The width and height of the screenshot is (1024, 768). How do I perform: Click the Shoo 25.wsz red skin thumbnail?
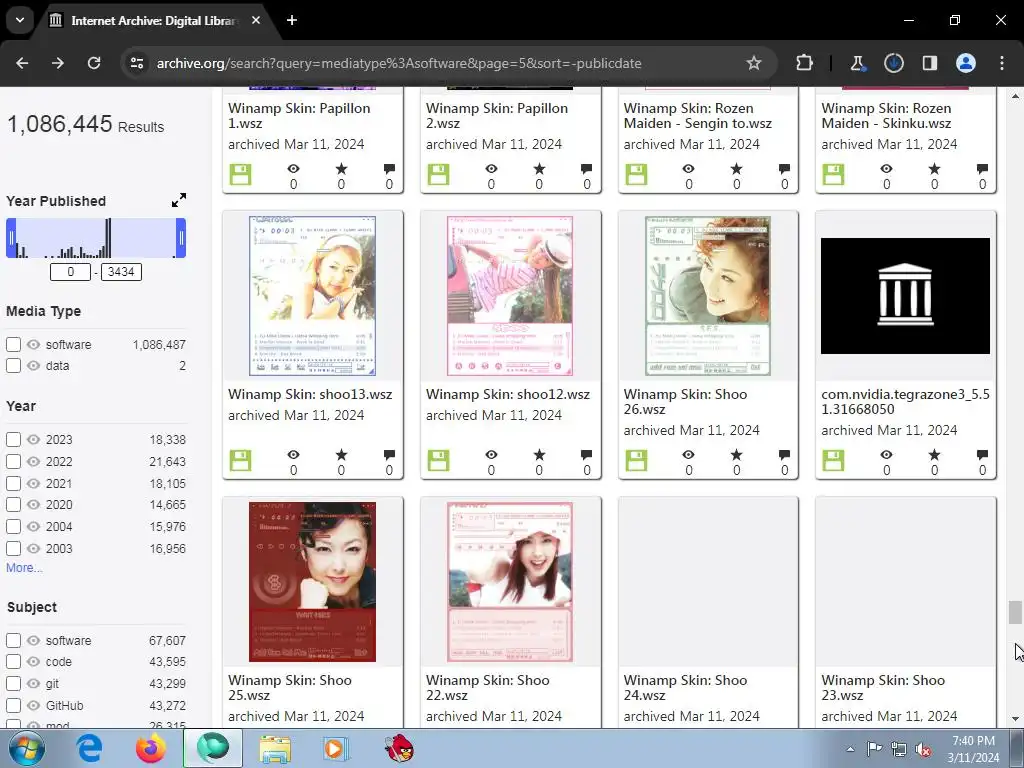pos(312,582)
